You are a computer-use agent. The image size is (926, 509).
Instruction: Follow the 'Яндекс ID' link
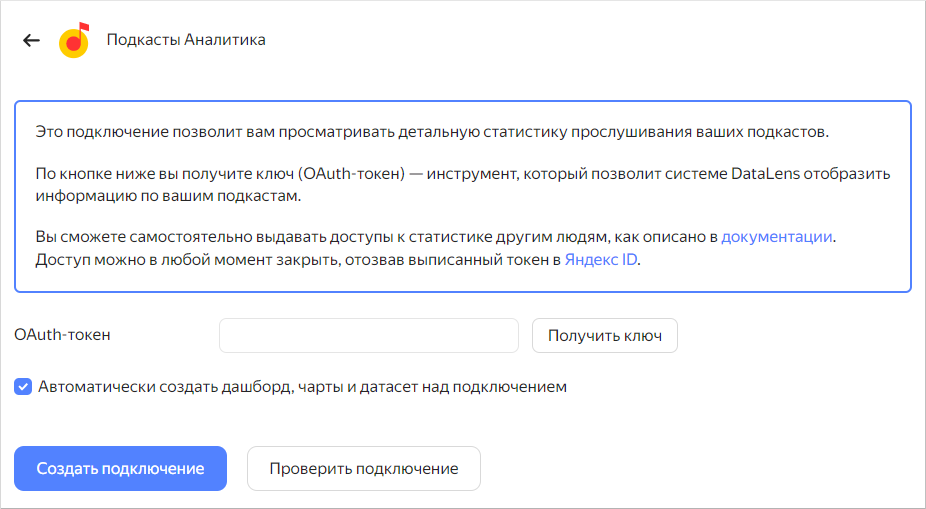[600, 259]
